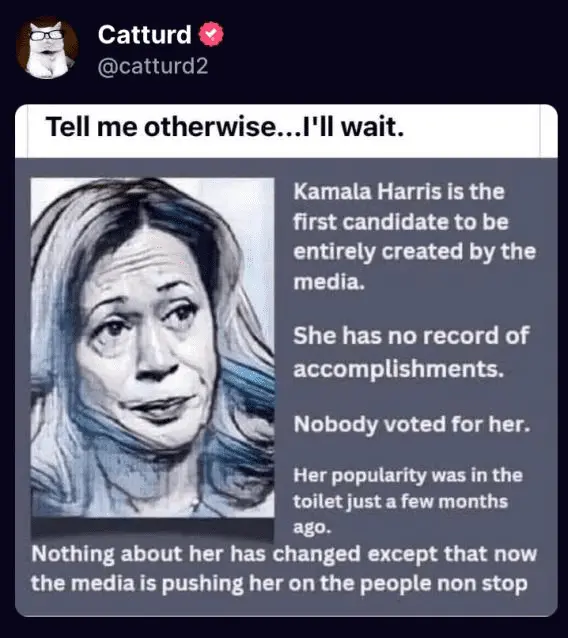Click 'Her popularity was in the' line
This screenshot has width=568, height=638.
(408, 475)
